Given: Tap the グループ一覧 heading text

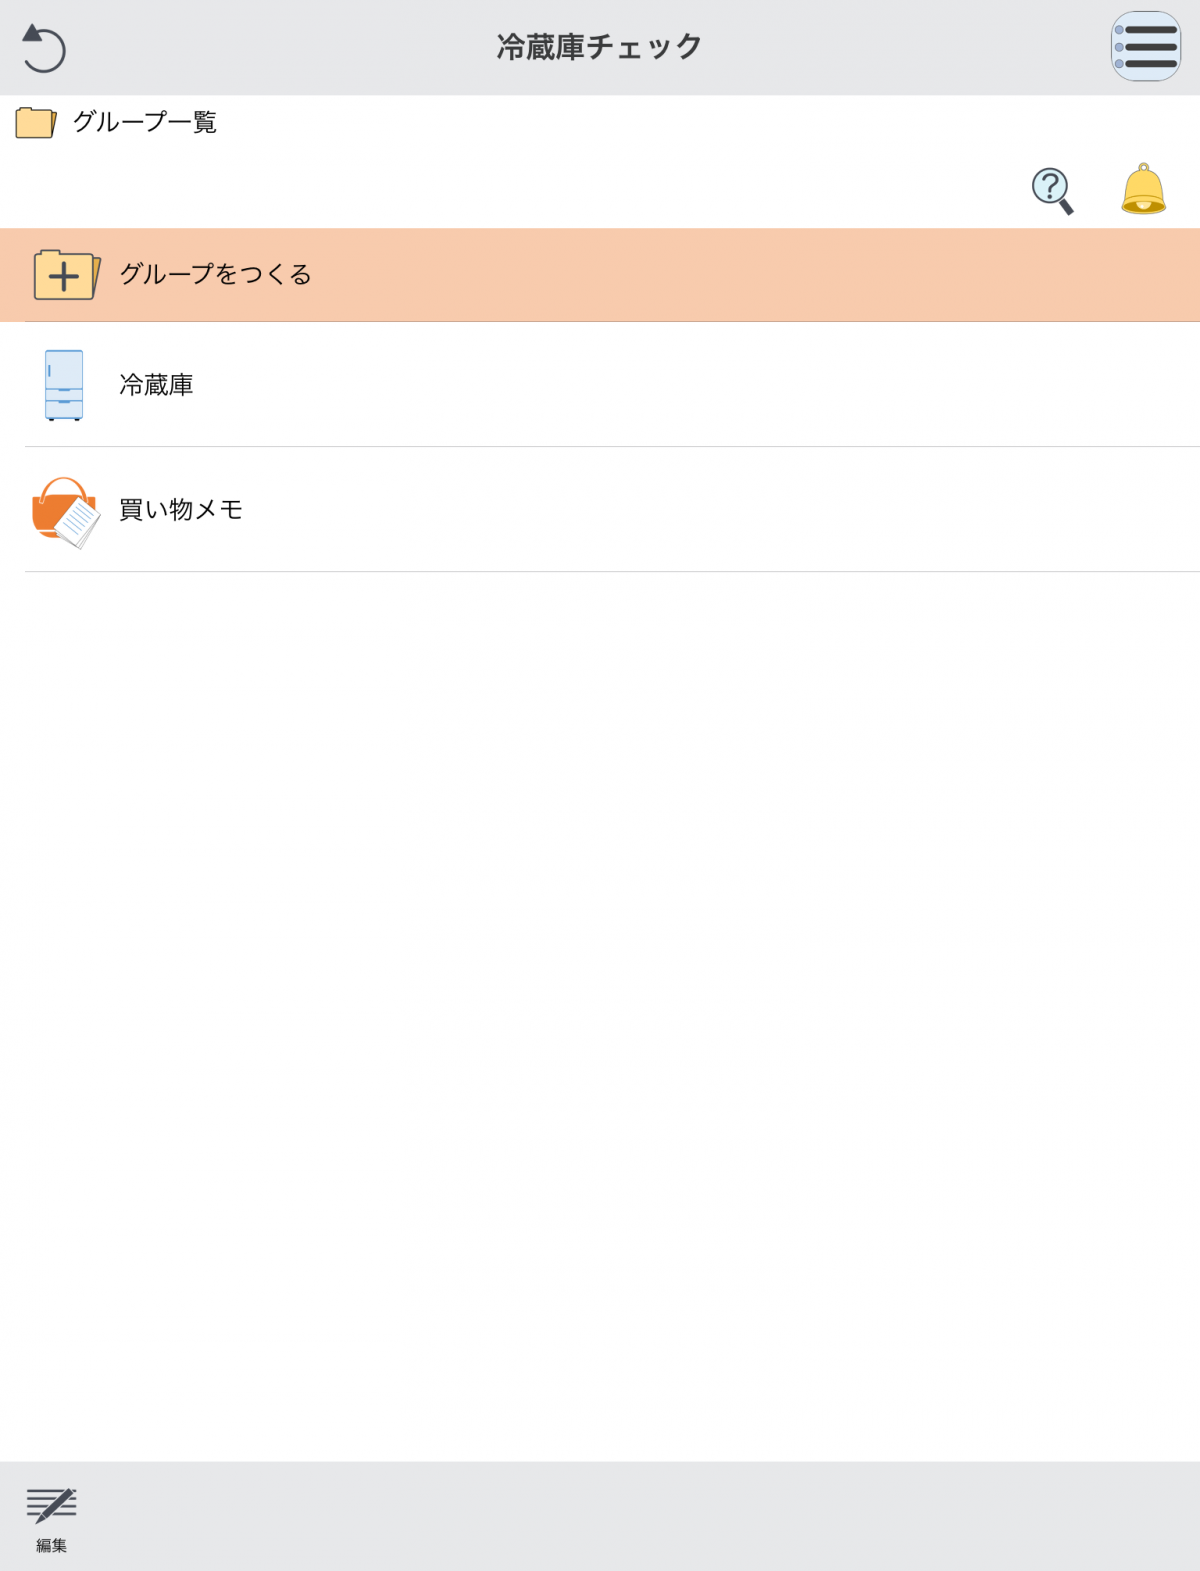Looking at the screenshot, I should [145, 122].
